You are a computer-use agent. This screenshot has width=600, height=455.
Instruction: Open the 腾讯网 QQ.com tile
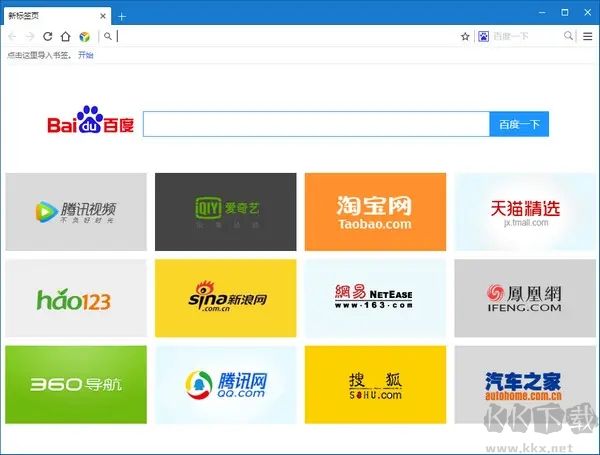point(226,385)
